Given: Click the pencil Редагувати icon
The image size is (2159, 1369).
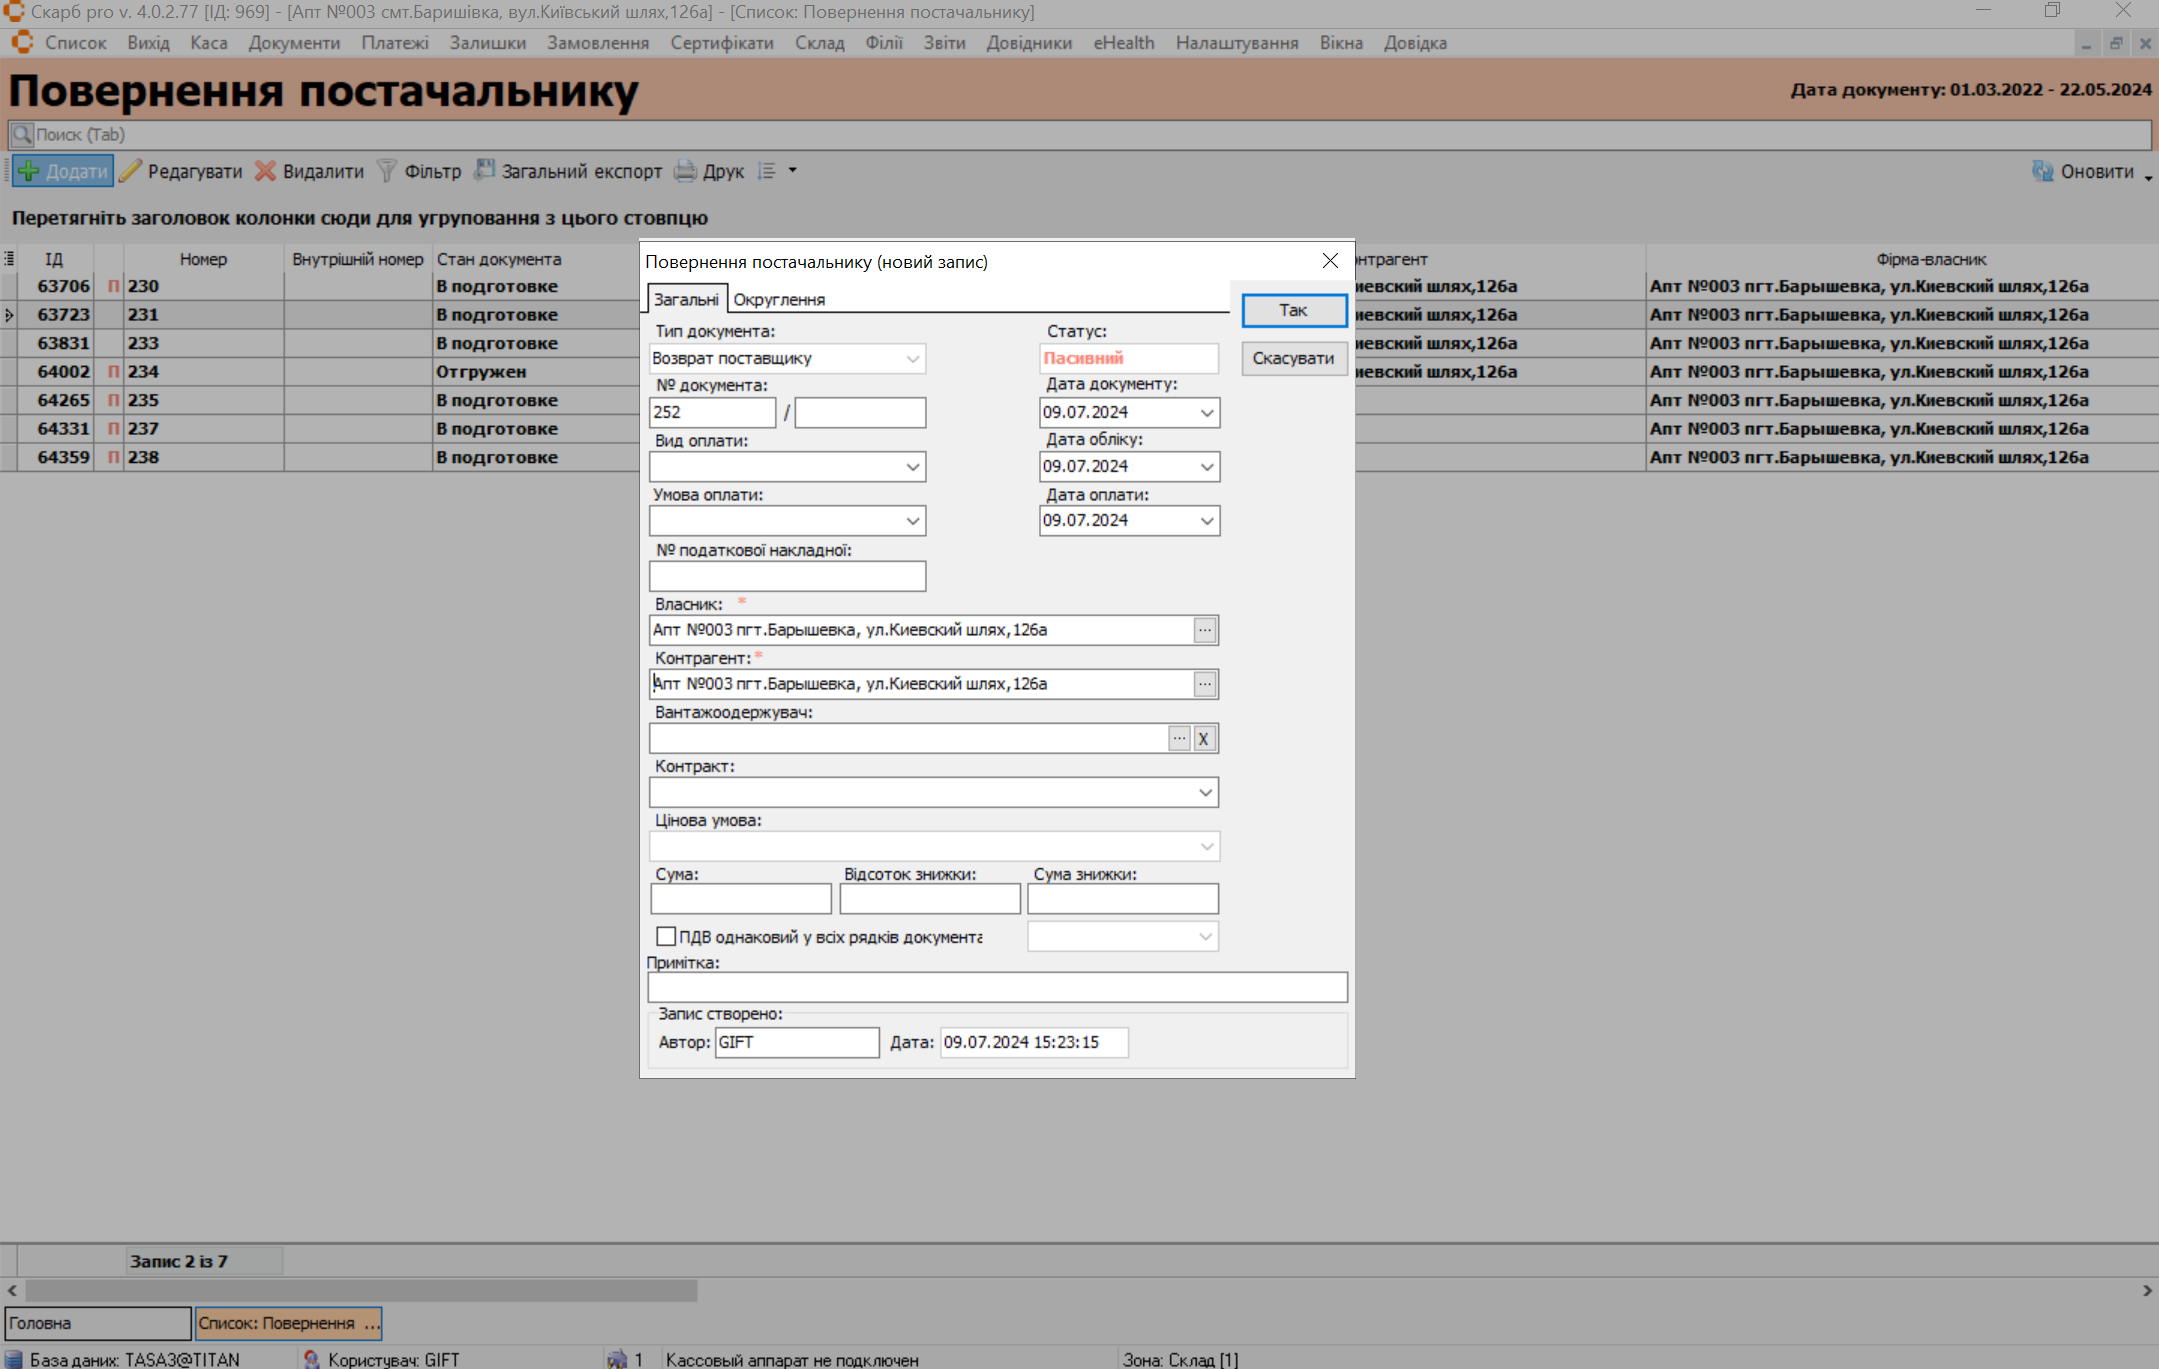Looking at the screenshot, I should (x=131, y=171).
